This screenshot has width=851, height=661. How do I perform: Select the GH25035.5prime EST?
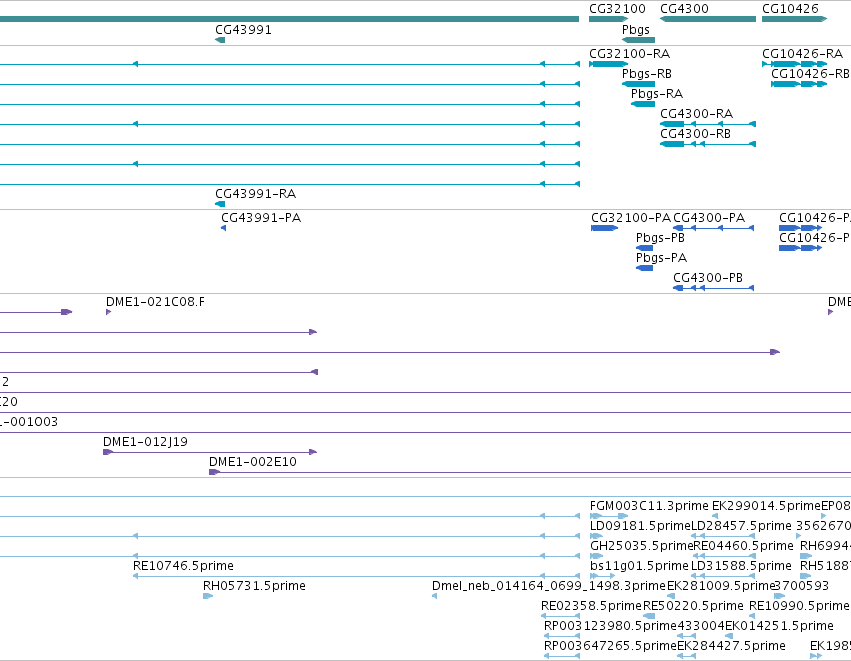[x=596, y=556]
